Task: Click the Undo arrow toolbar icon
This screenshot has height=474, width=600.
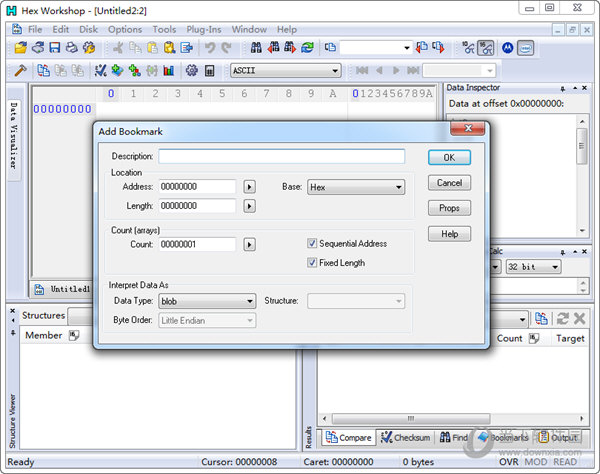Action: click(210, 48)
